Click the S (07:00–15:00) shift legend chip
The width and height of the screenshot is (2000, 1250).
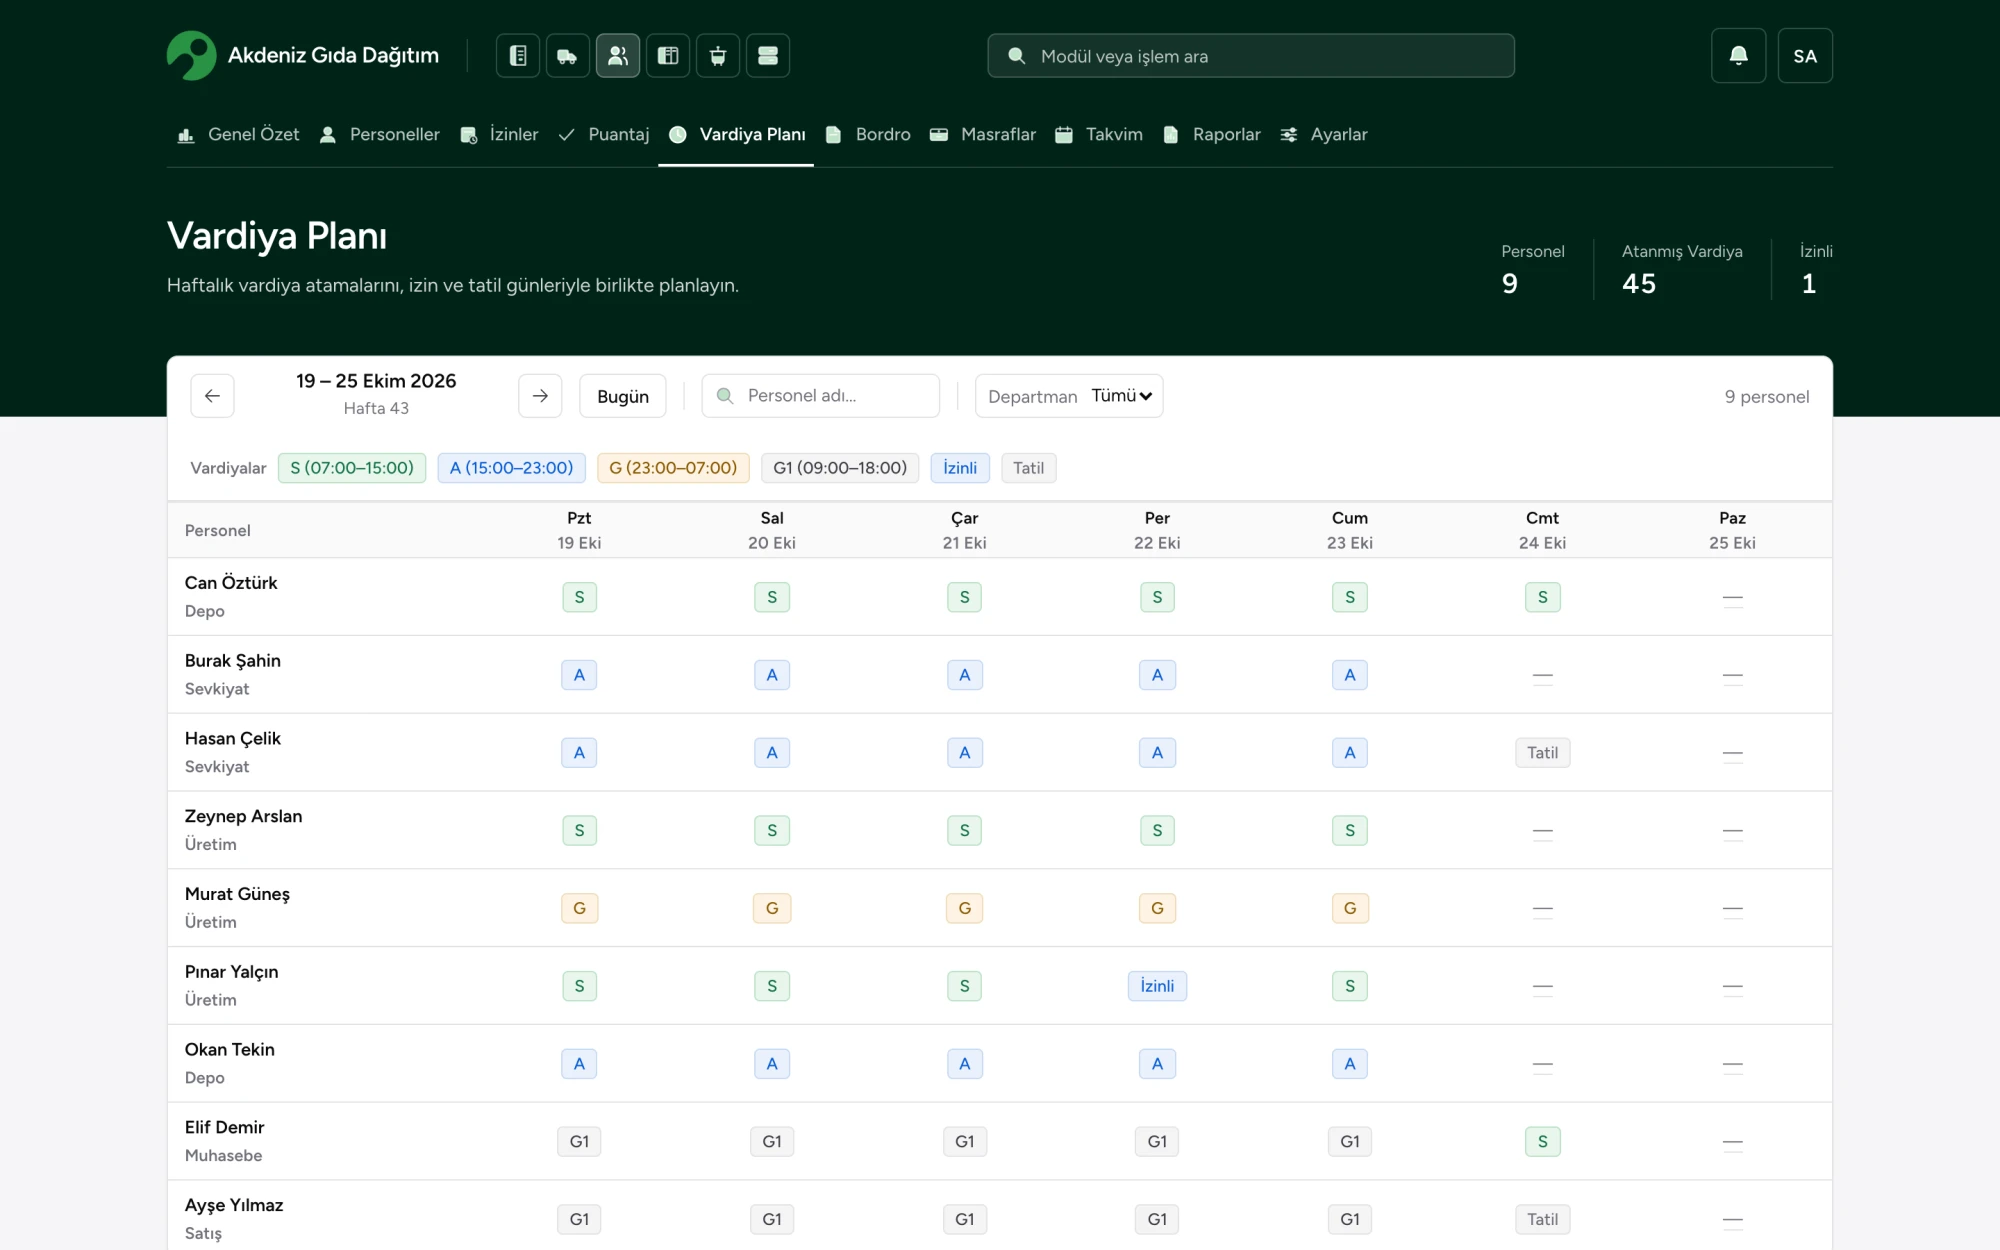coord(352,468)
